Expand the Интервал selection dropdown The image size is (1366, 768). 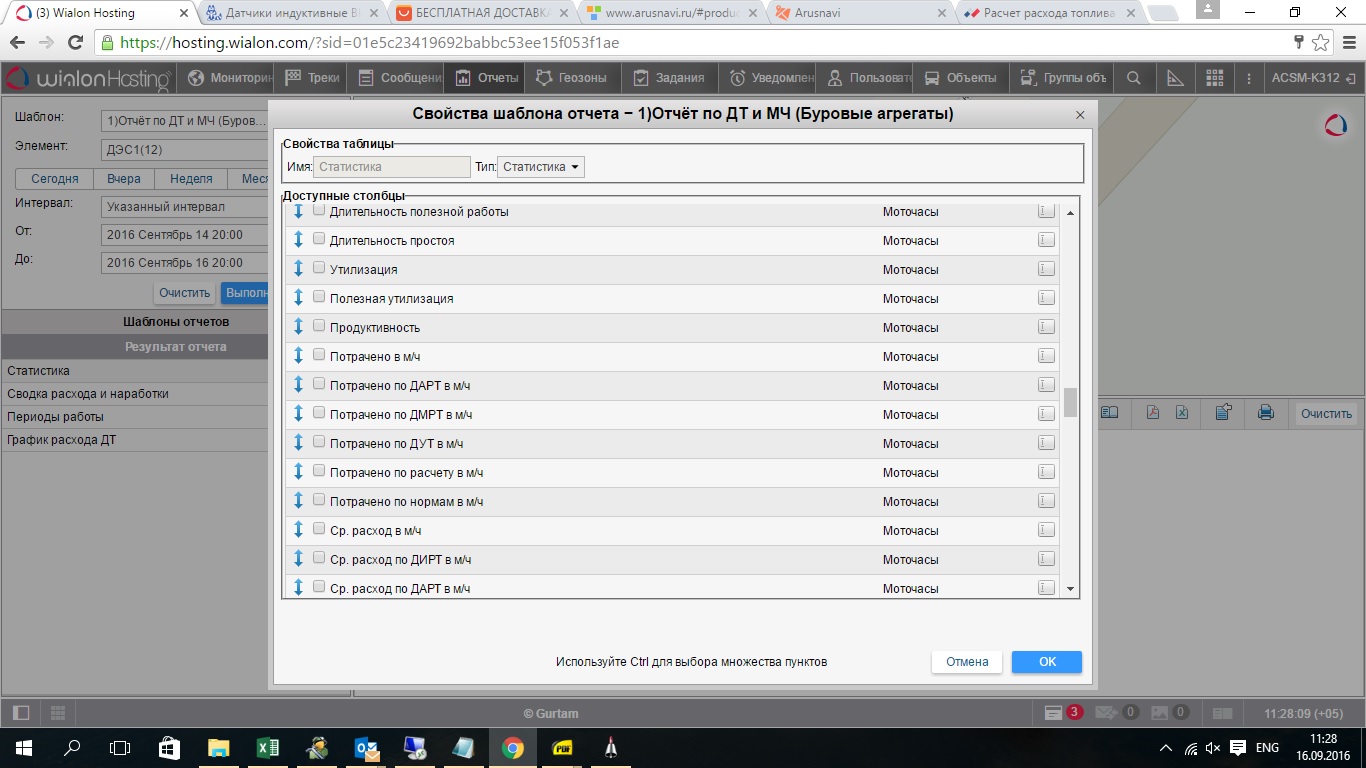185,207
